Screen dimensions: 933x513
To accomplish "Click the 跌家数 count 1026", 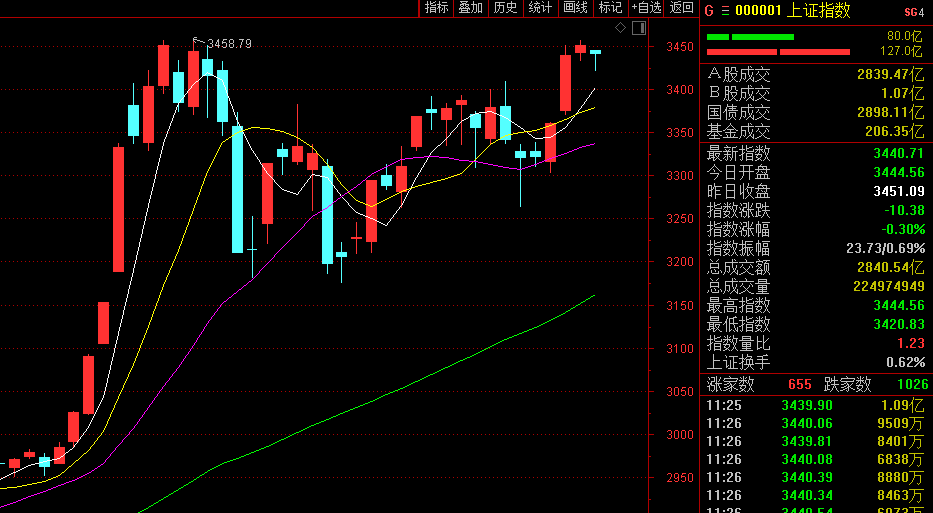I will [912, 384].
